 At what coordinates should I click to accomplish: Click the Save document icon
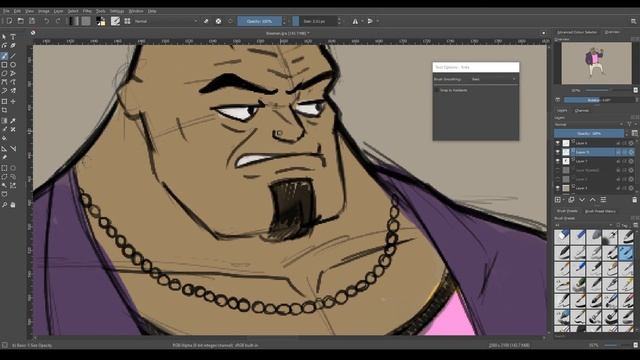click(32, 21)
